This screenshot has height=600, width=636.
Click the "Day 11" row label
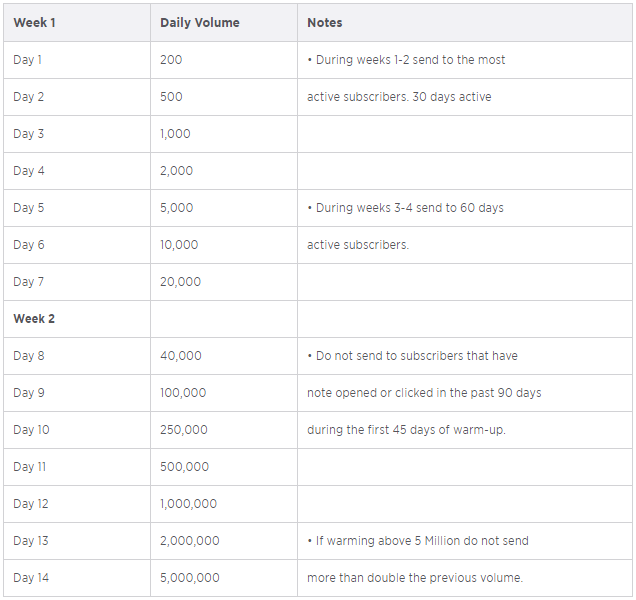click(30, 467)
